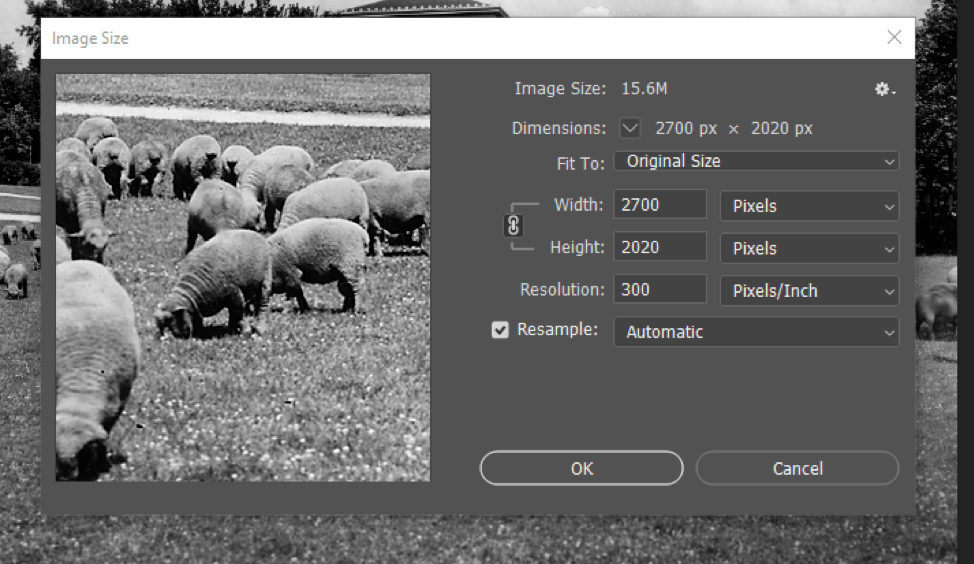Screen dimensions: 974x564
Task: Toggle the constrain proportions chain link
Action: (x=513, y=225)
